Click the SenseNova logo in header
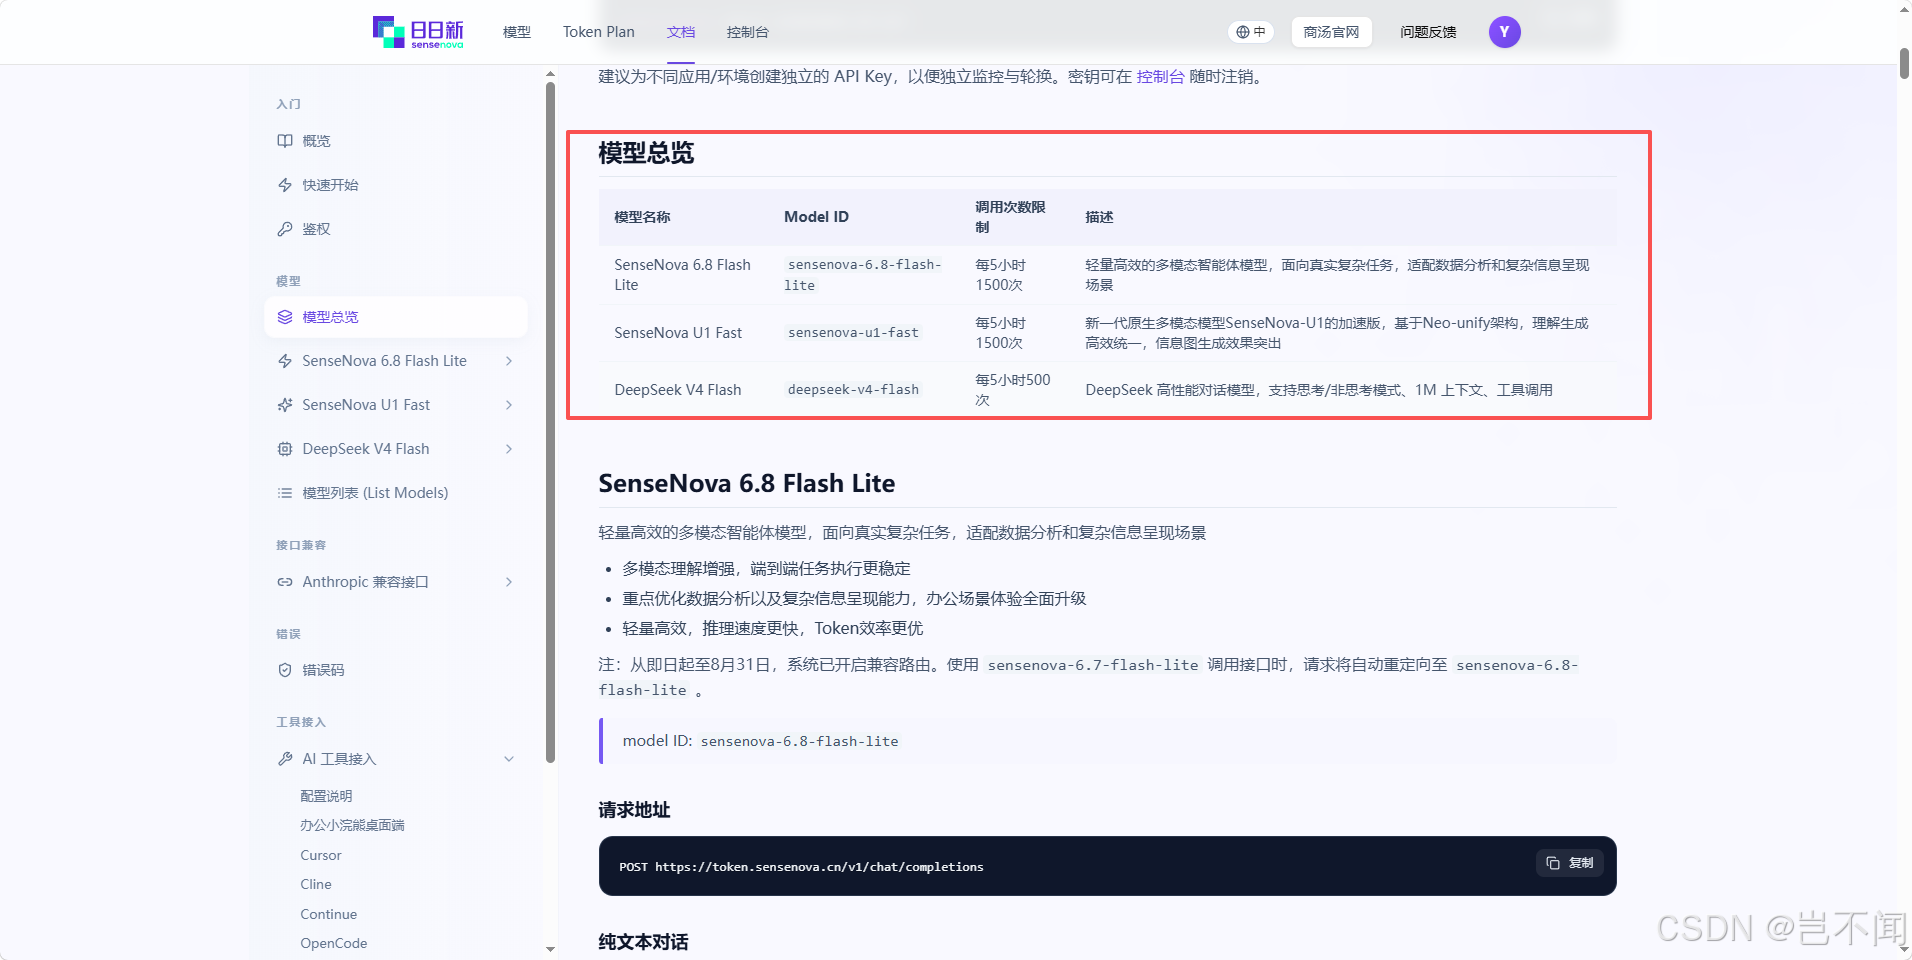 [x=418, y=32]
